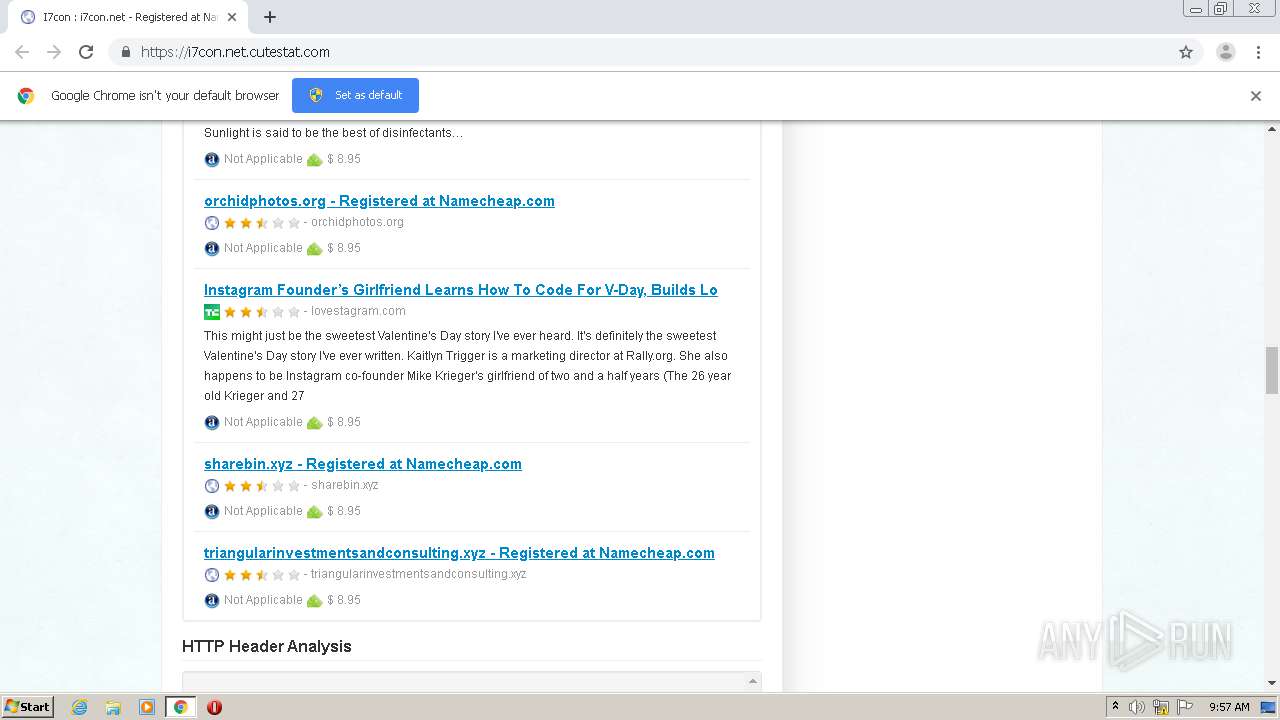Viewport: 1280px width, 720px height.
Task: Launch Internet Explorer from taskbar
Action: tap(79, 707)
